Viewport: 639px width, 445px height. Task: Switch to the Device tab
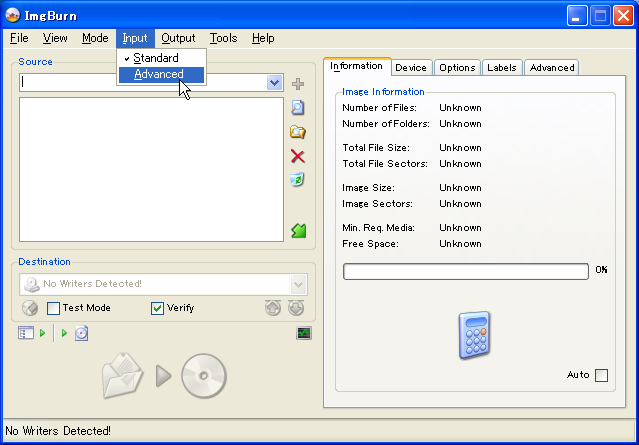411,68
